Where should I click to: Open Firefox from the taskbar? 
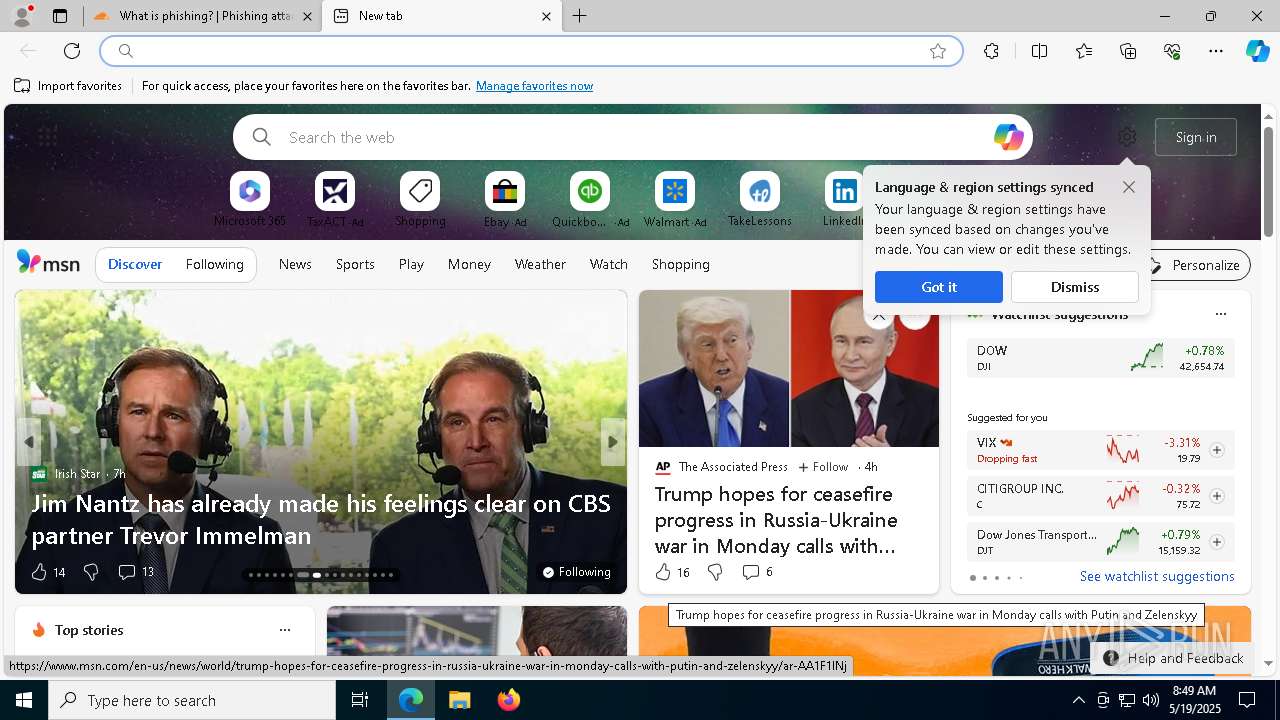click(x=508, y=700)
